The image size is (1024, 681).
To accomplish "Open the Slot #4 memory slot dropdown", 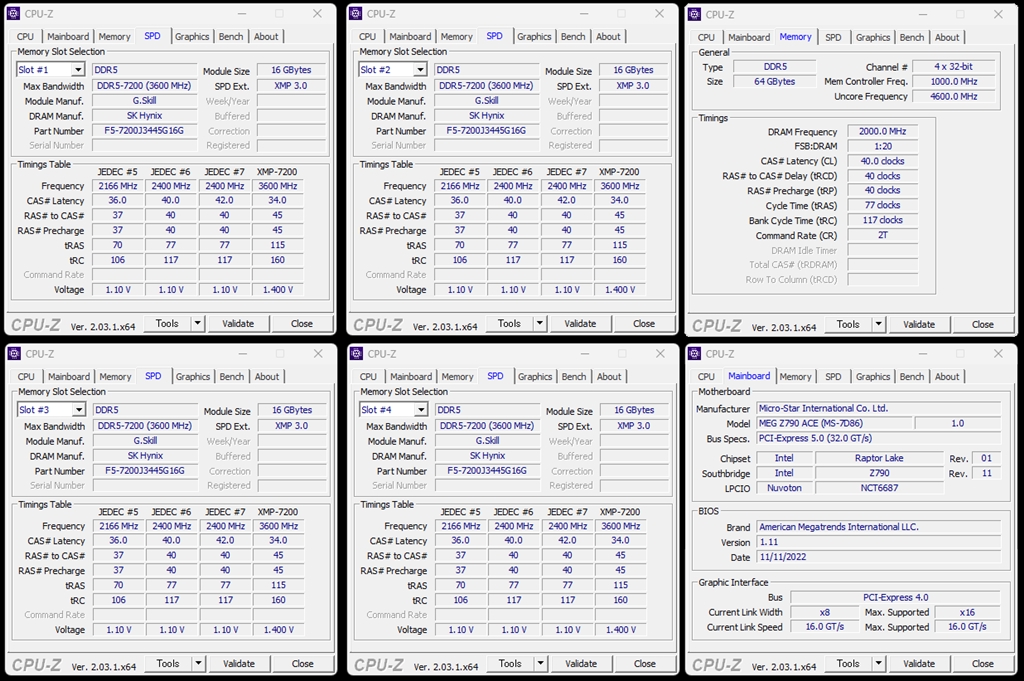I will coord(421,410).
